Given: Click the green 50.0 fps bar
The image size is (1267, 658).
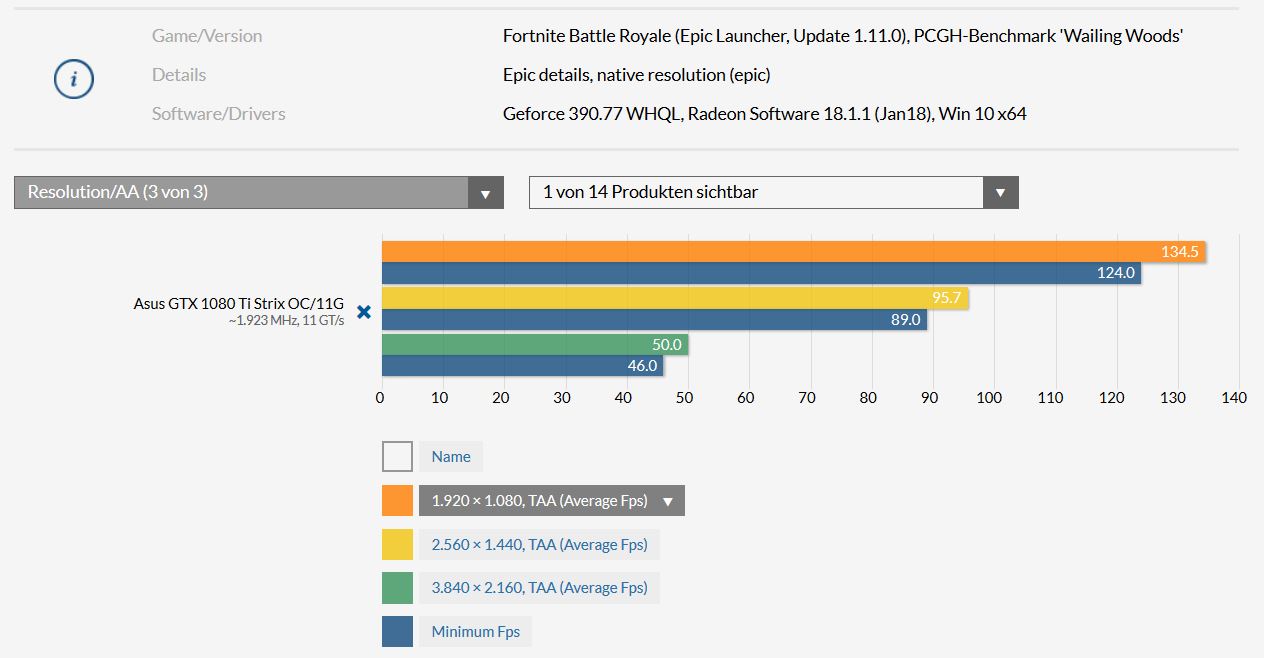Looking at the screenshot, I should point(535,344).
